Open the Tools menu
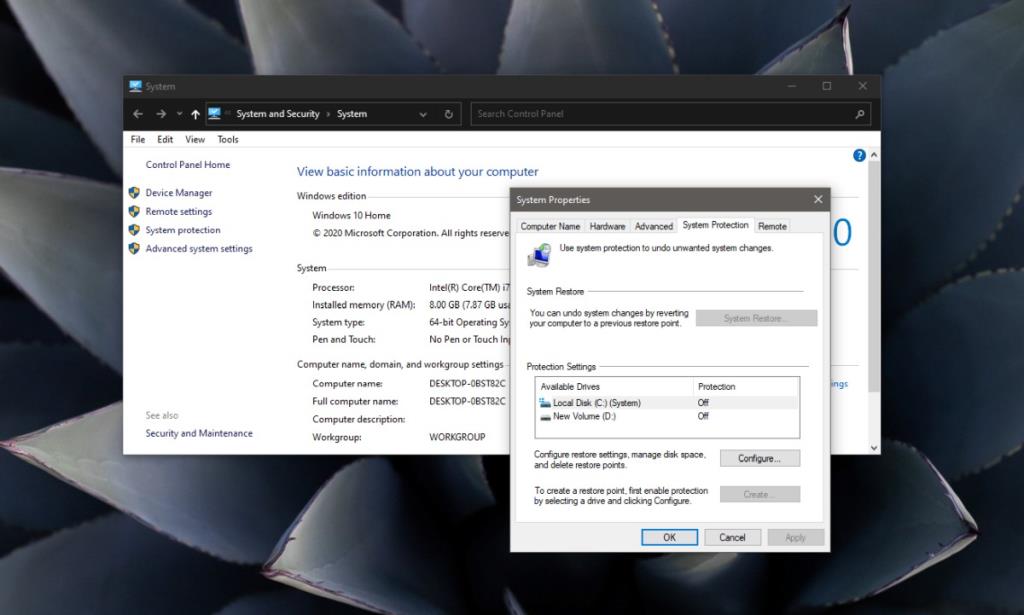The width and height of the screenshot is (1024, 615). click(227, 139)
